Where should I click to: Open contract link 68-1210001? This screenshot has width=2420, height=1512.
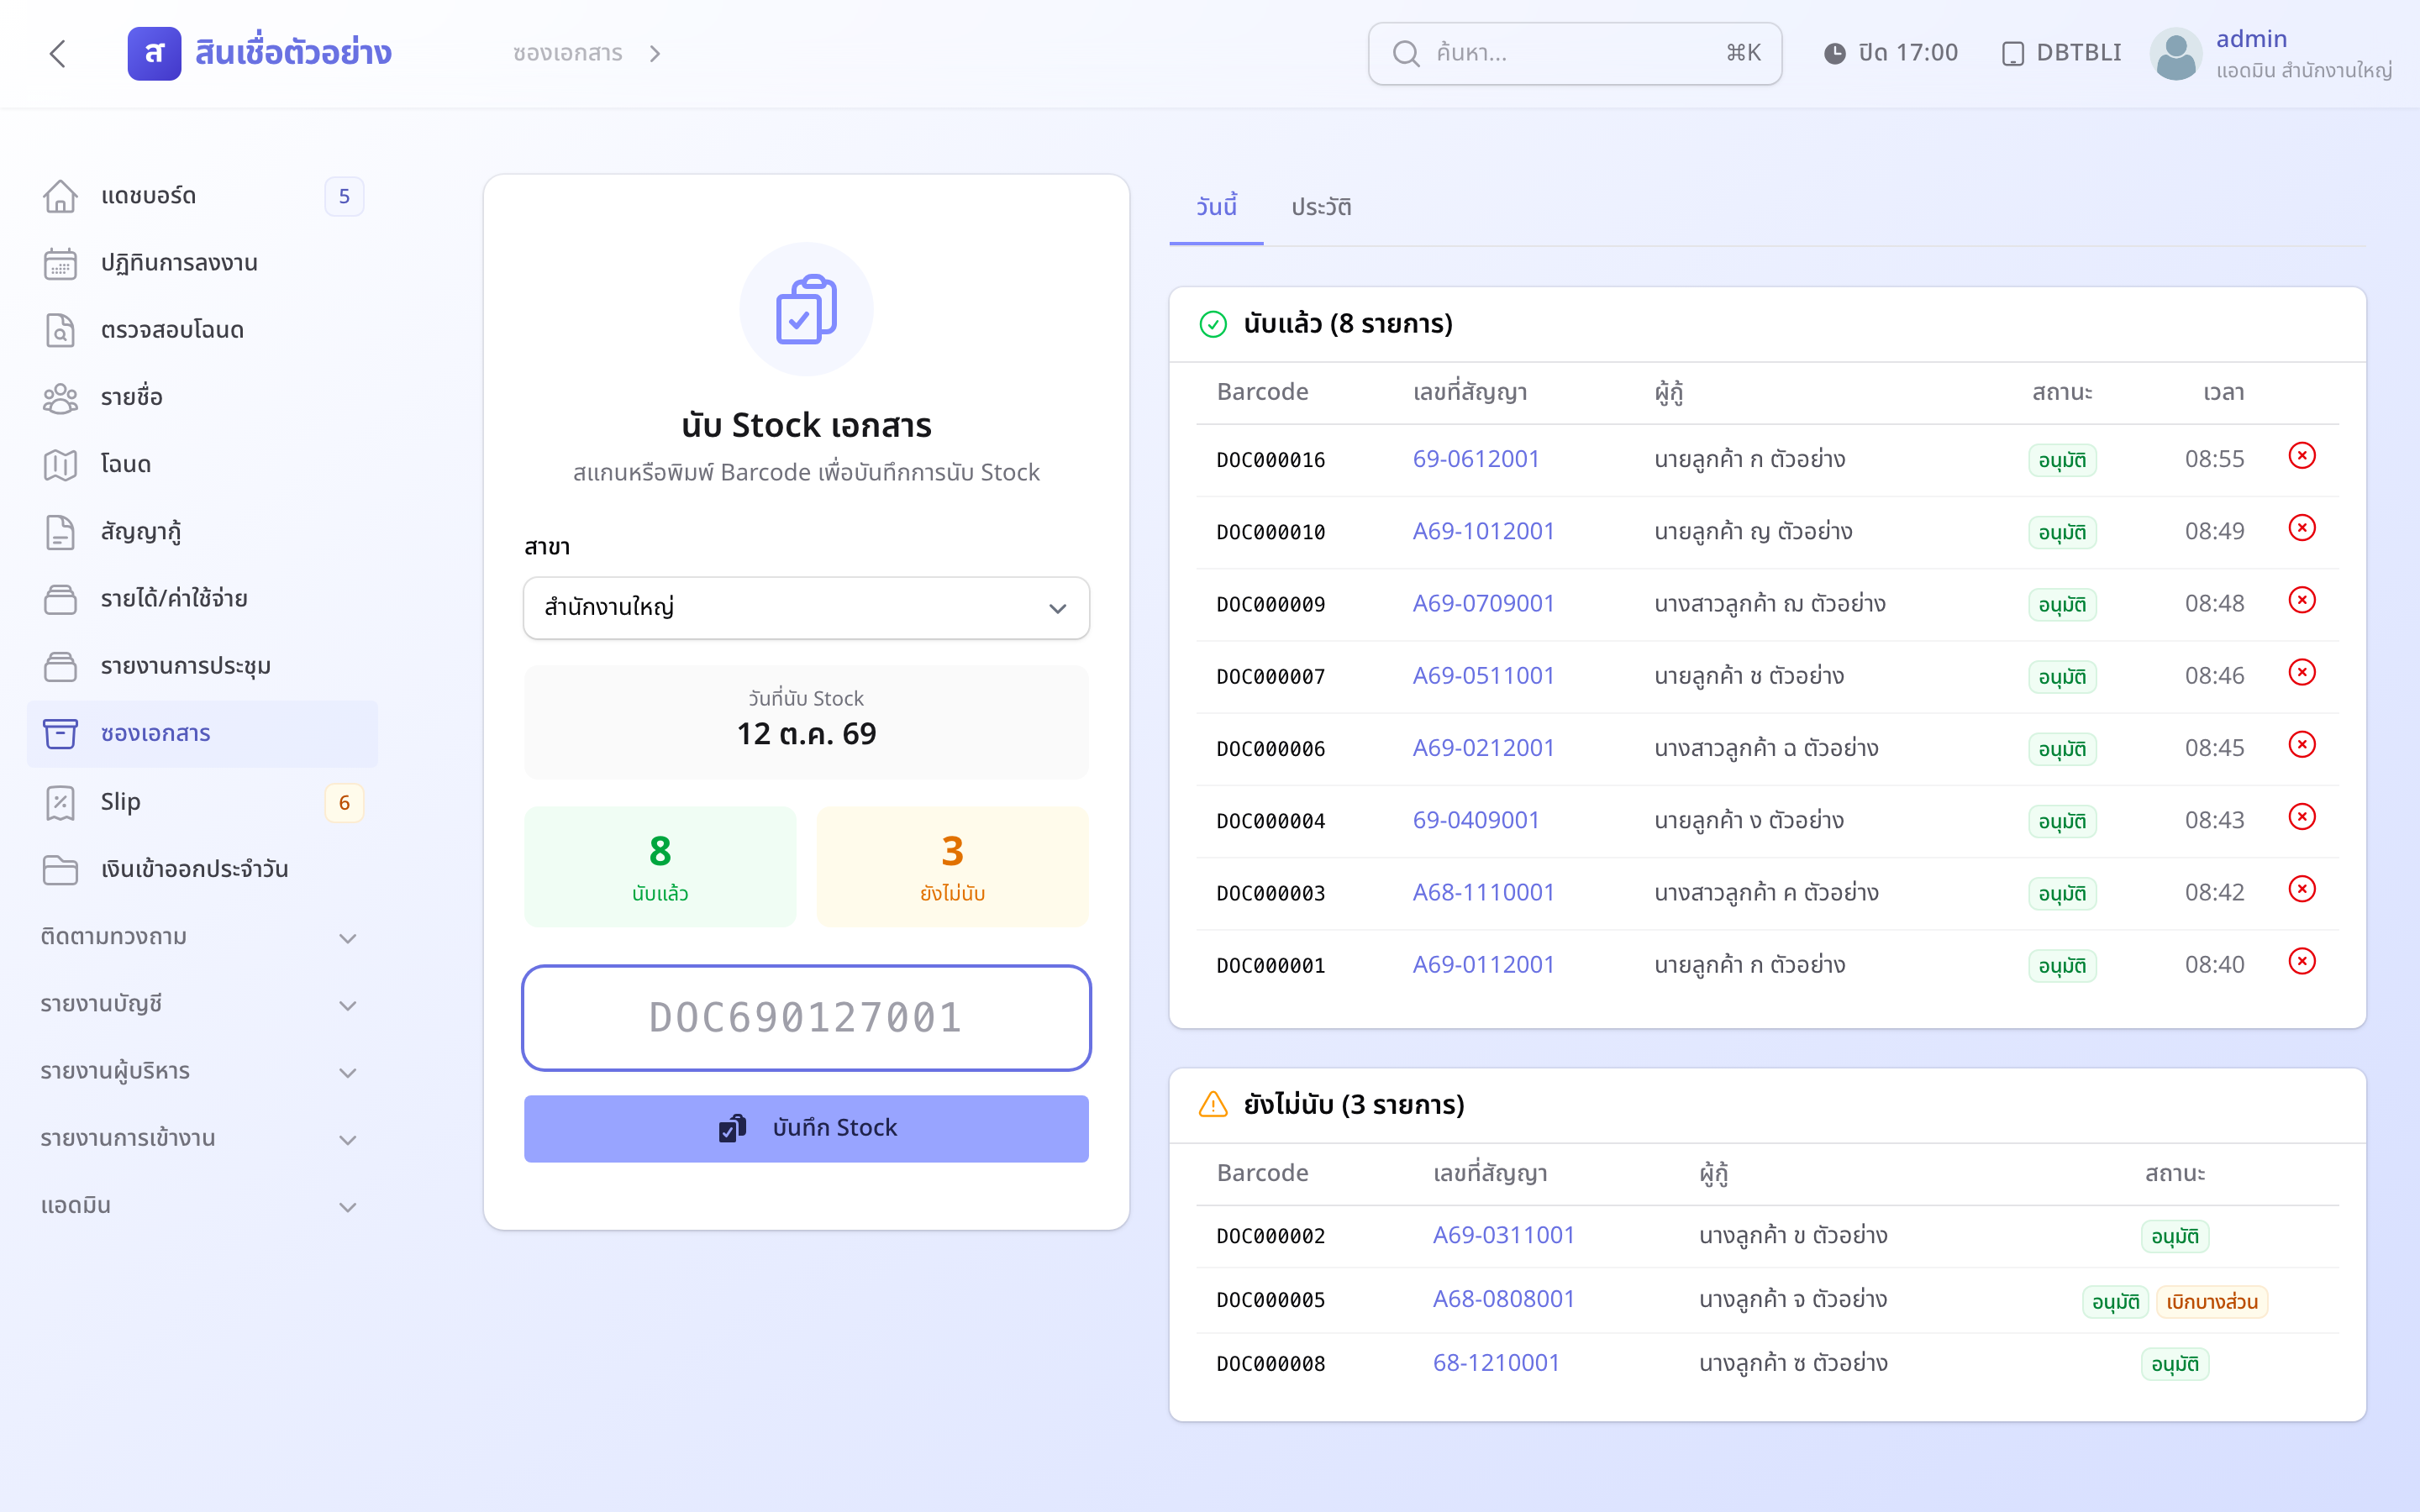(x=1496, y=1363)
